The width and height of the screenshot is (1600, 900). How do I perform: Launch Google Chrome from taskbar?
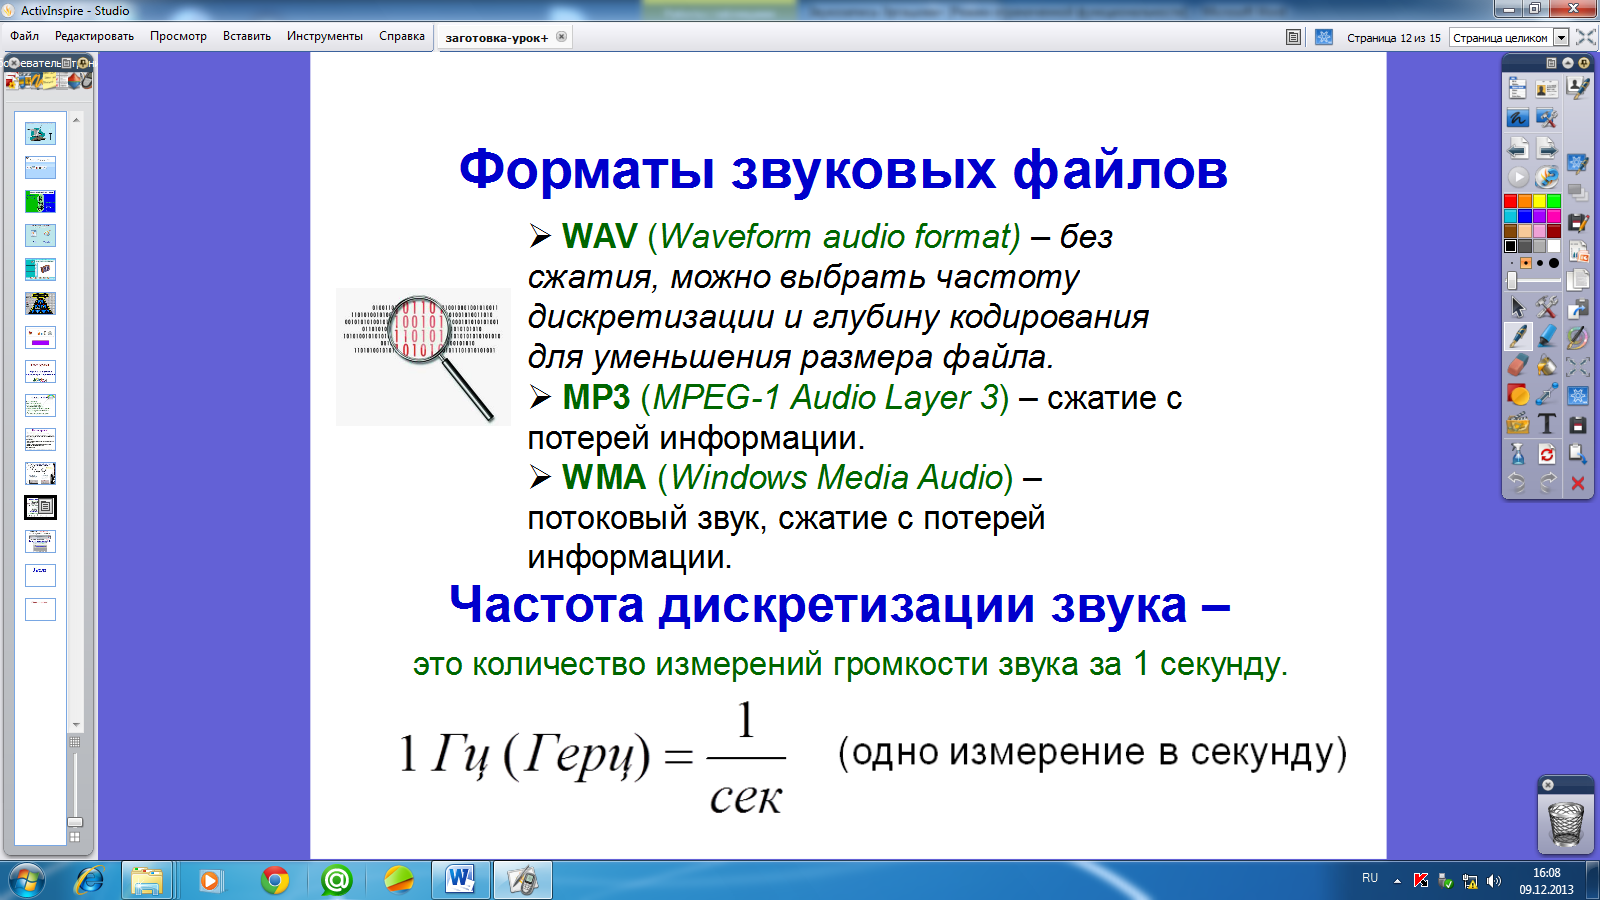click(x=275, y=880)
